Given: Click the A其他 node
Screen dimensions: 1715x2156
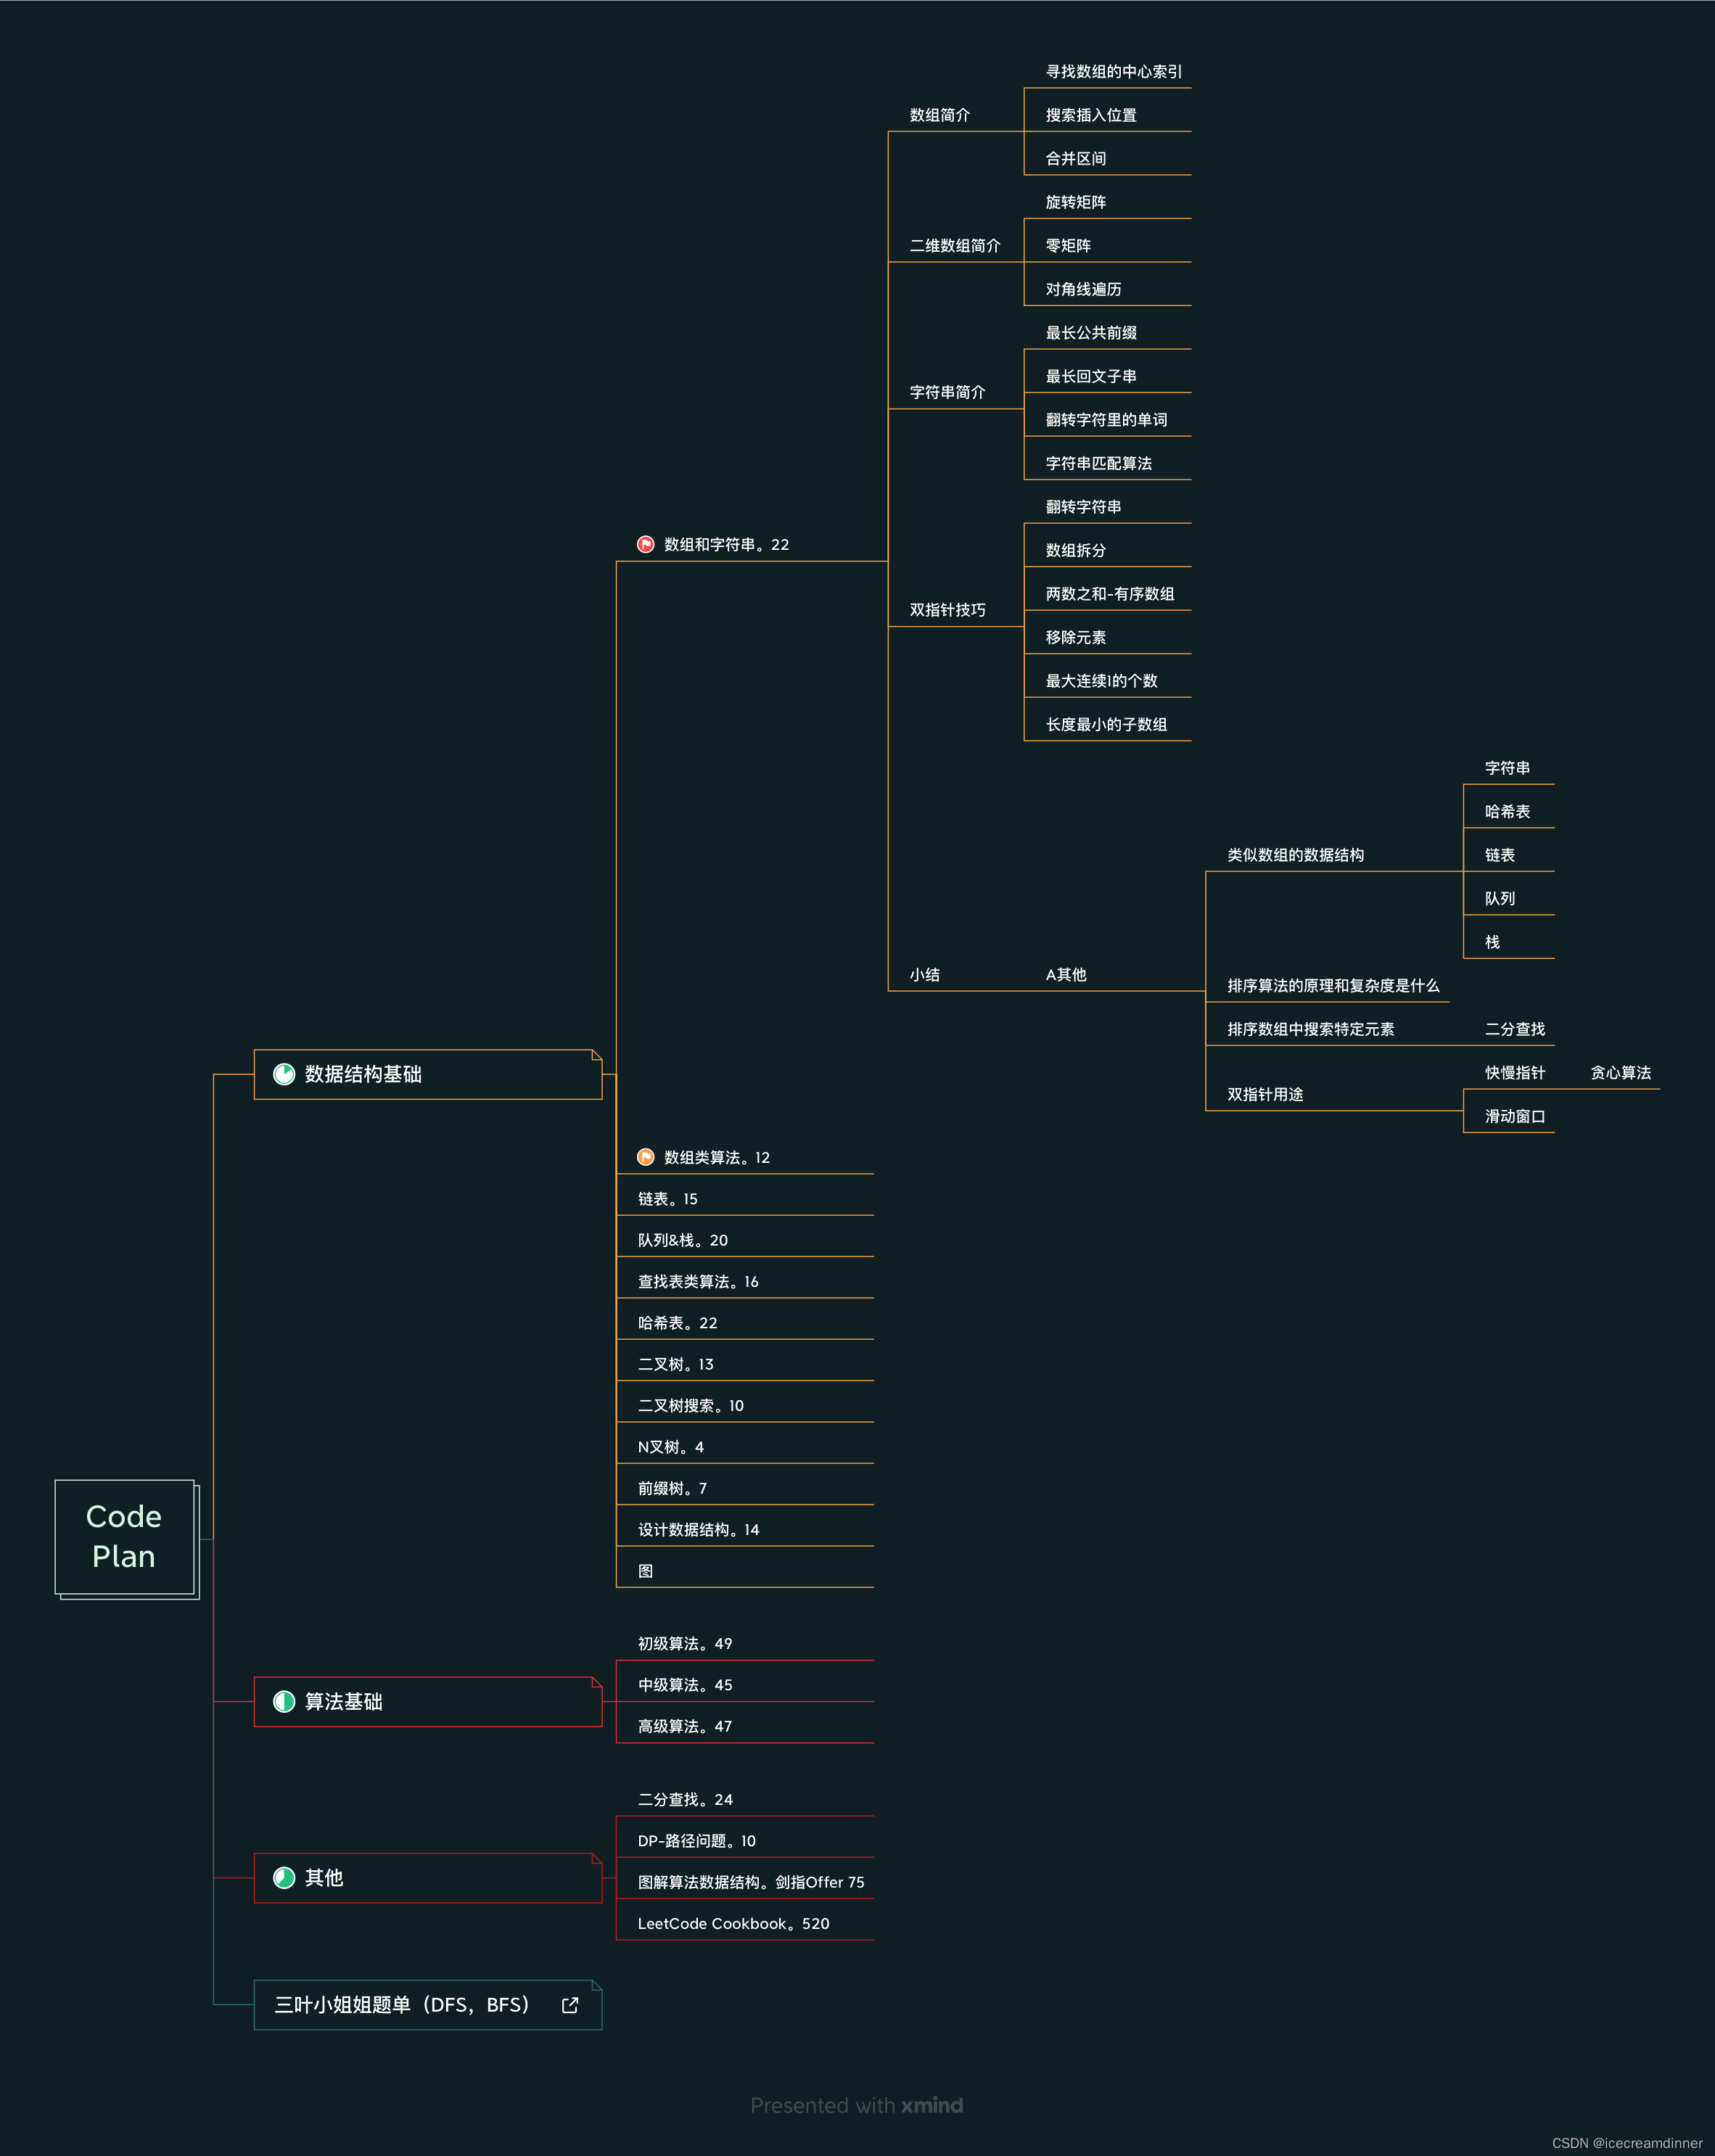Looking at the screenshot, I should tap(1065, 974).
